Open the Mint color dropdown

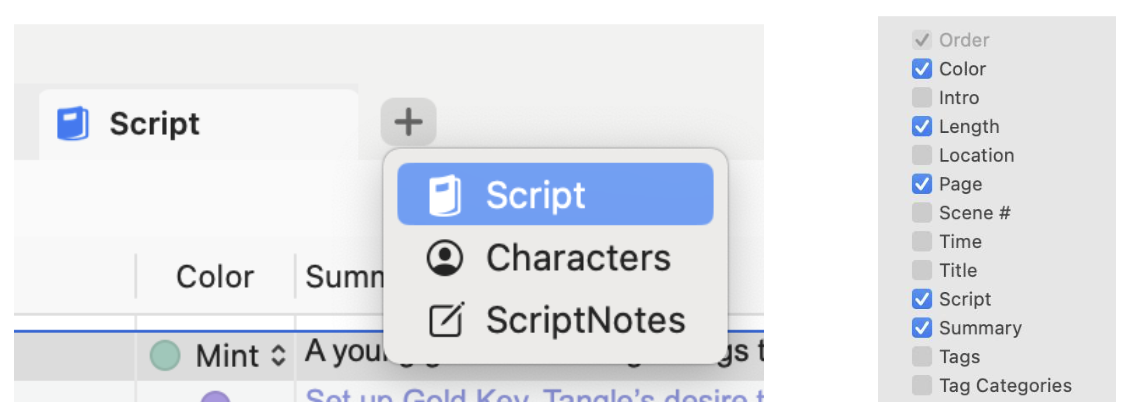point(279,355)
